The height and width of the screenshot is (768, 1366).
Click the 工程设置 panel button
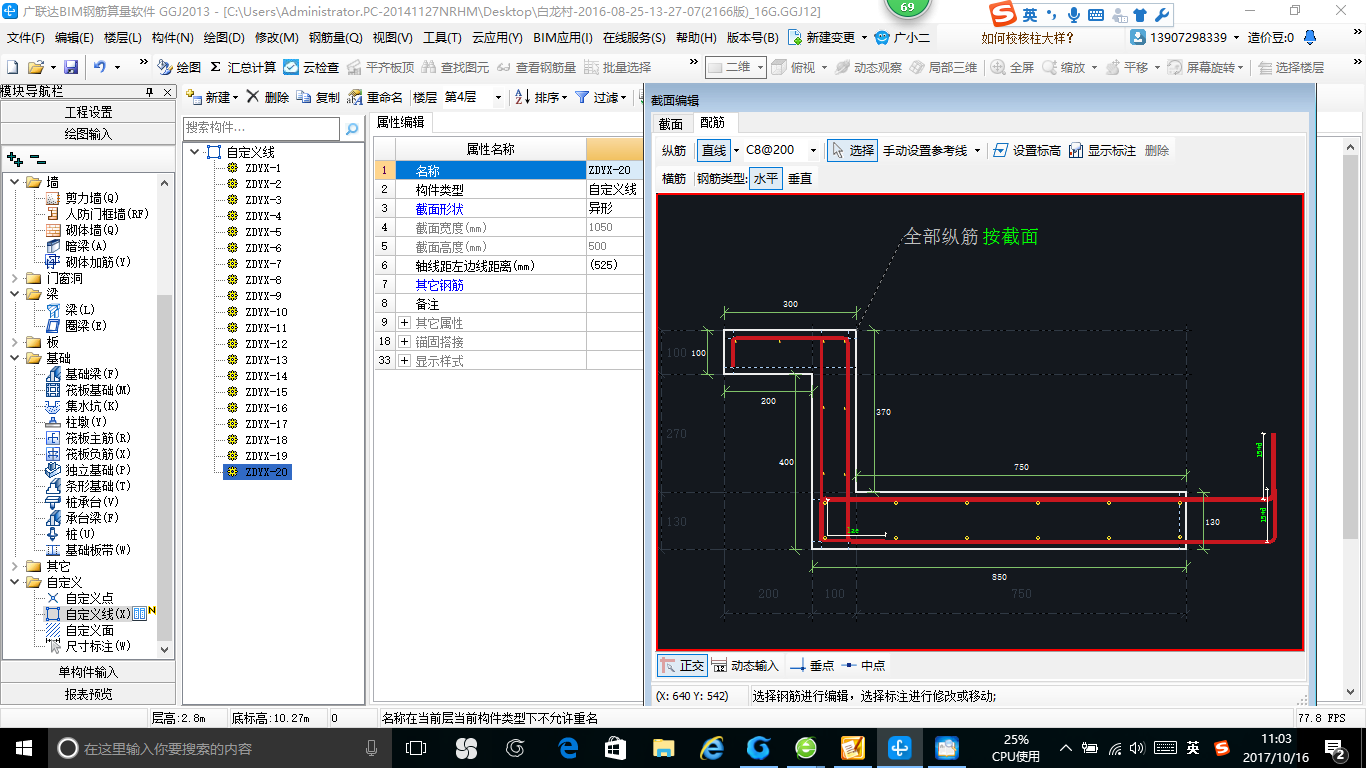coord(88,112)
